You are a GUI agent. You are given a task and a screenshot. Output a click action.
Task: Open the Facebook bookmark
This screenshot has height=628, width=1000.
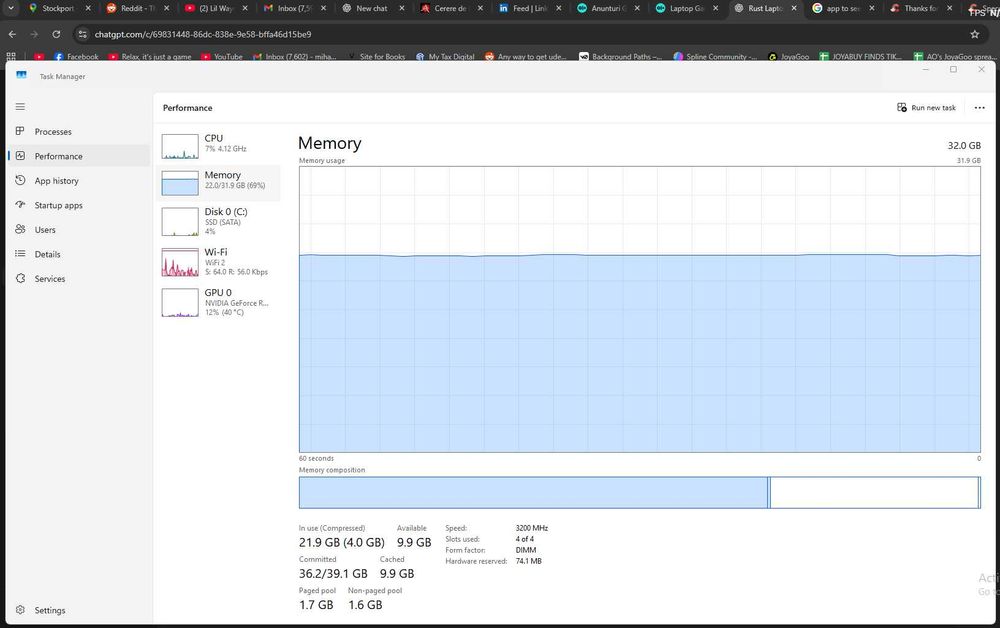(x=77, y=57)
